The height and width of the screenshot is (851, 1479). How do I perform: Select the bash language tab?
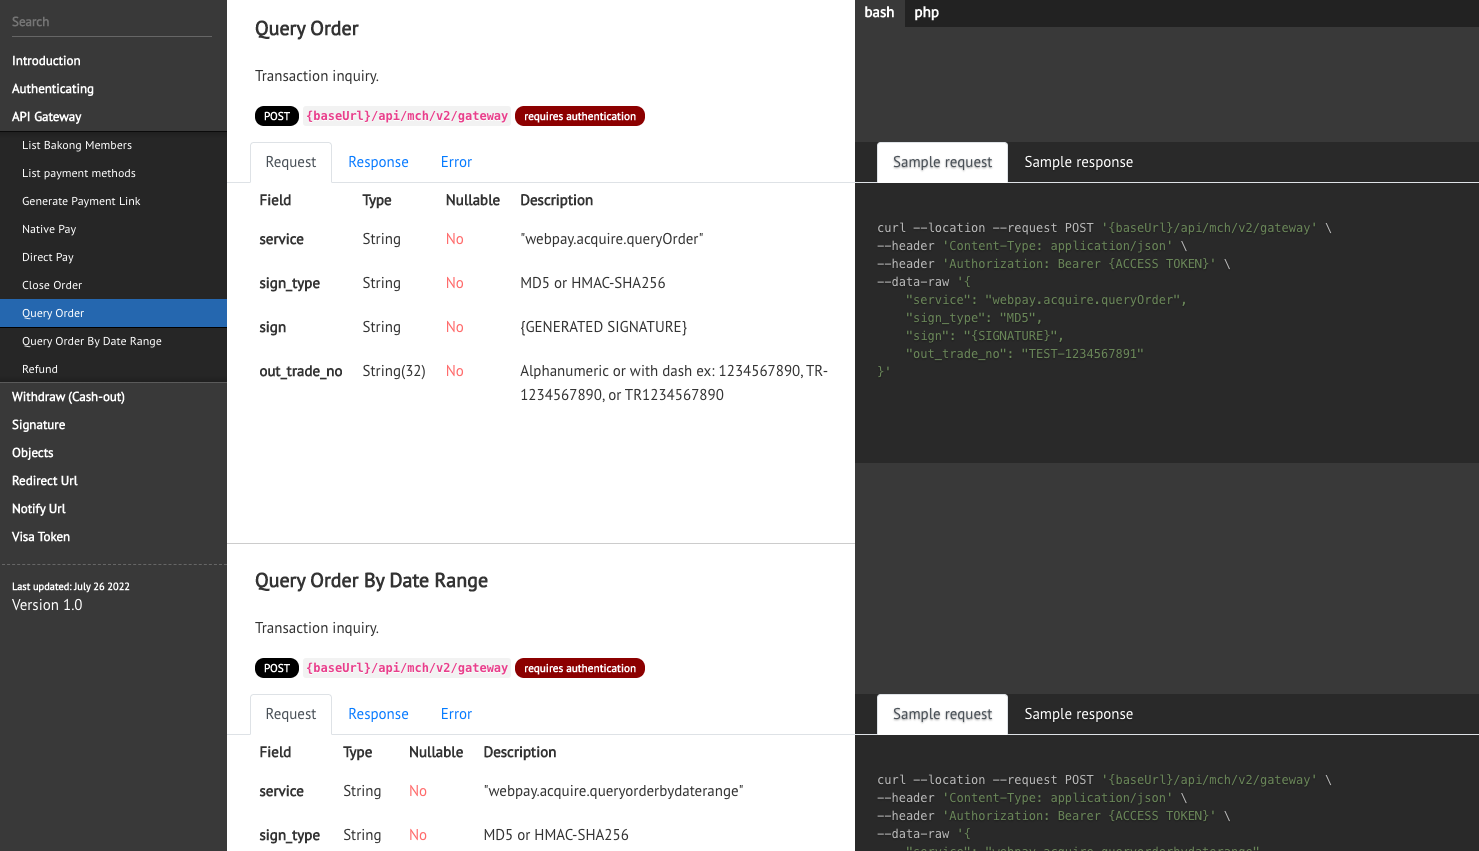click(x=879, y=13)
